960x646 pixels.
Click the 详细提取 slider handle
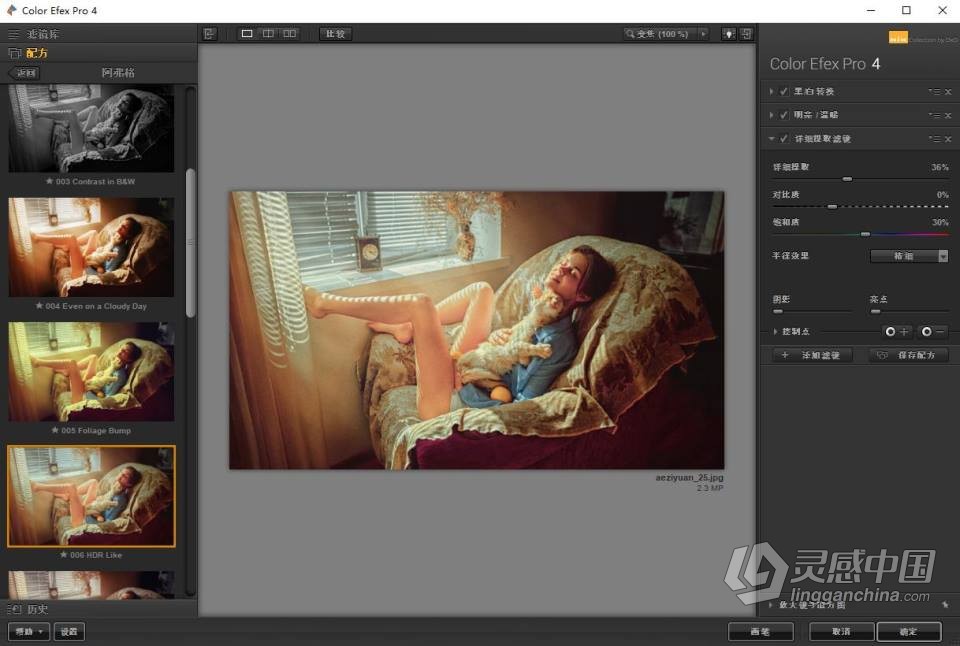point(847,179)
